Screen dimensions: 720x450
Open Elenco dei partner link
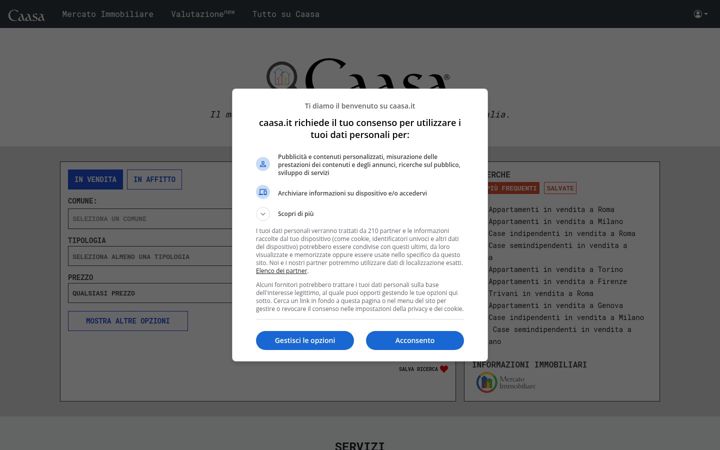point(281,271)
